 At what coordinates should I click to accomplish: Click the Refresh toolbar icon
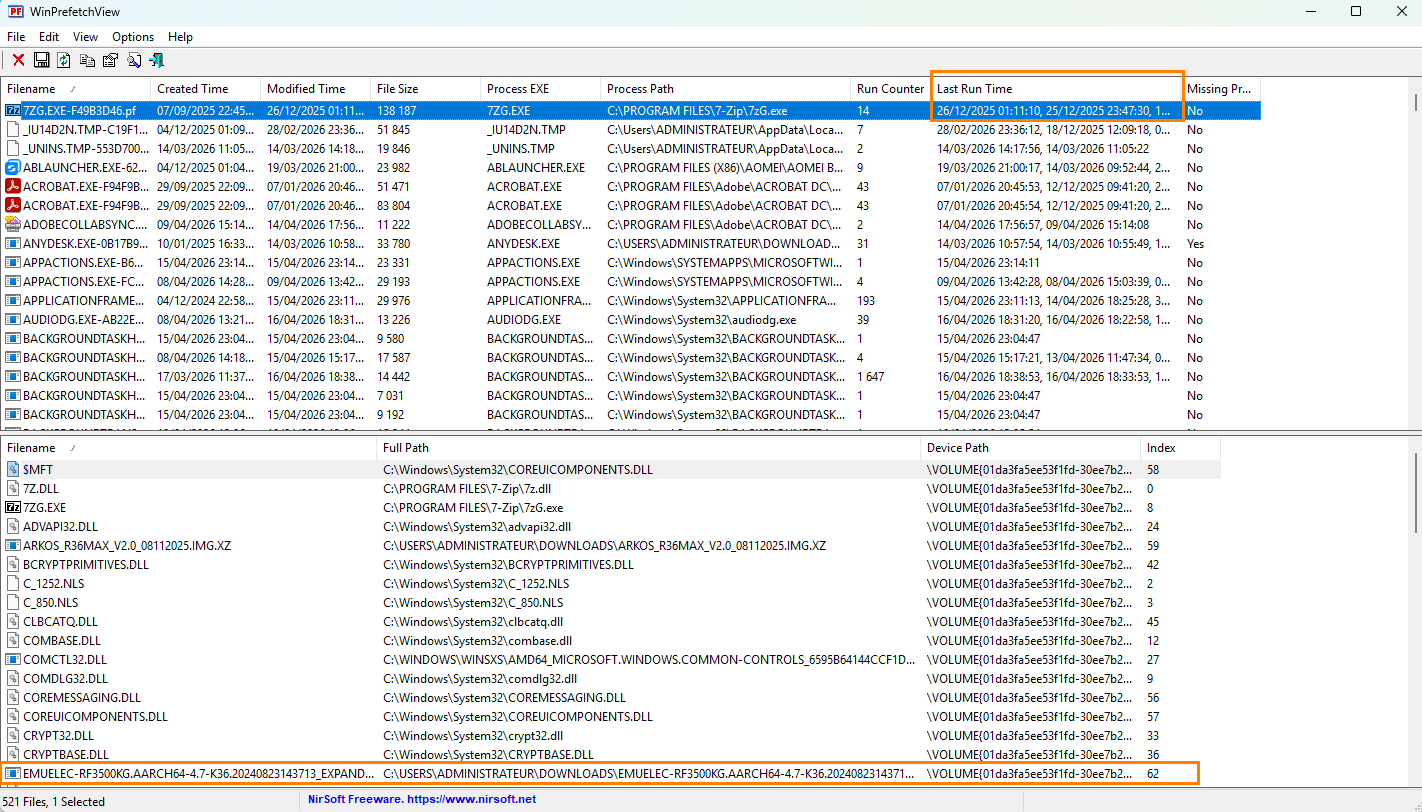click(64, 60)
